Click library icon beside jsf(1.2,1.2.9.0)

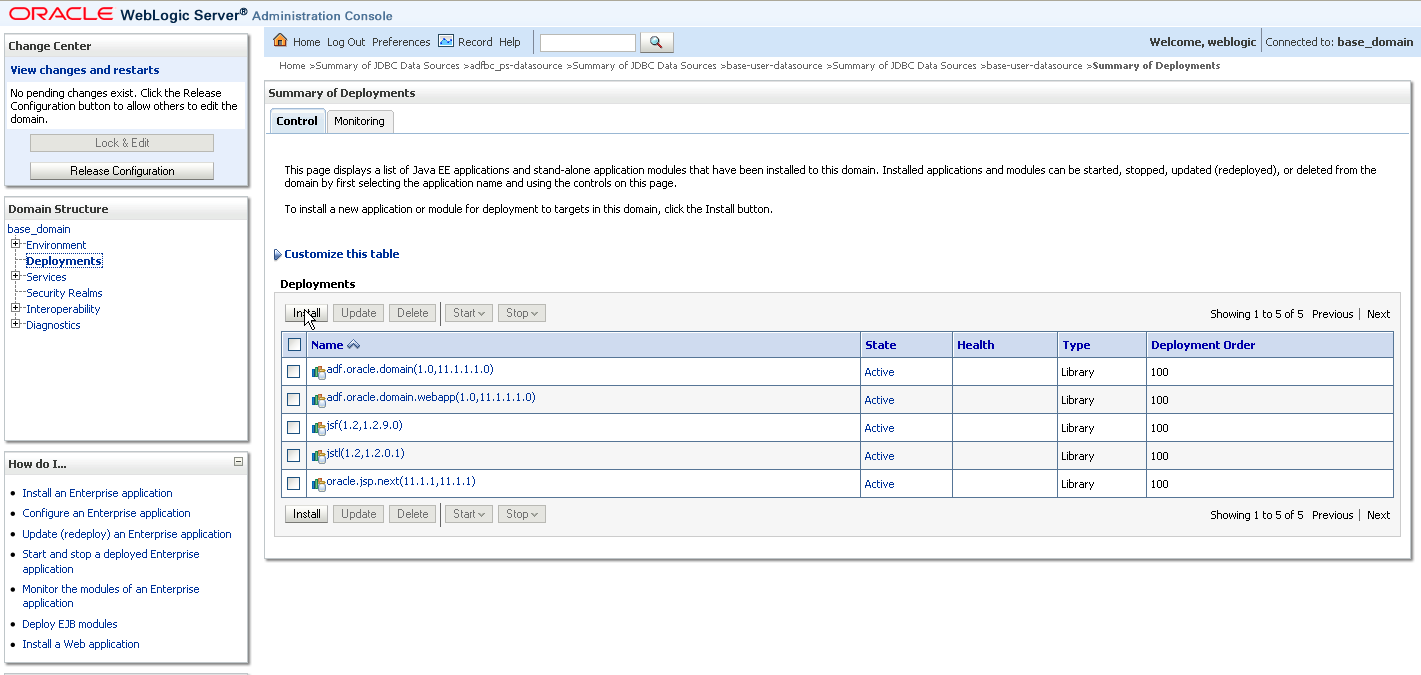(318, 428)
